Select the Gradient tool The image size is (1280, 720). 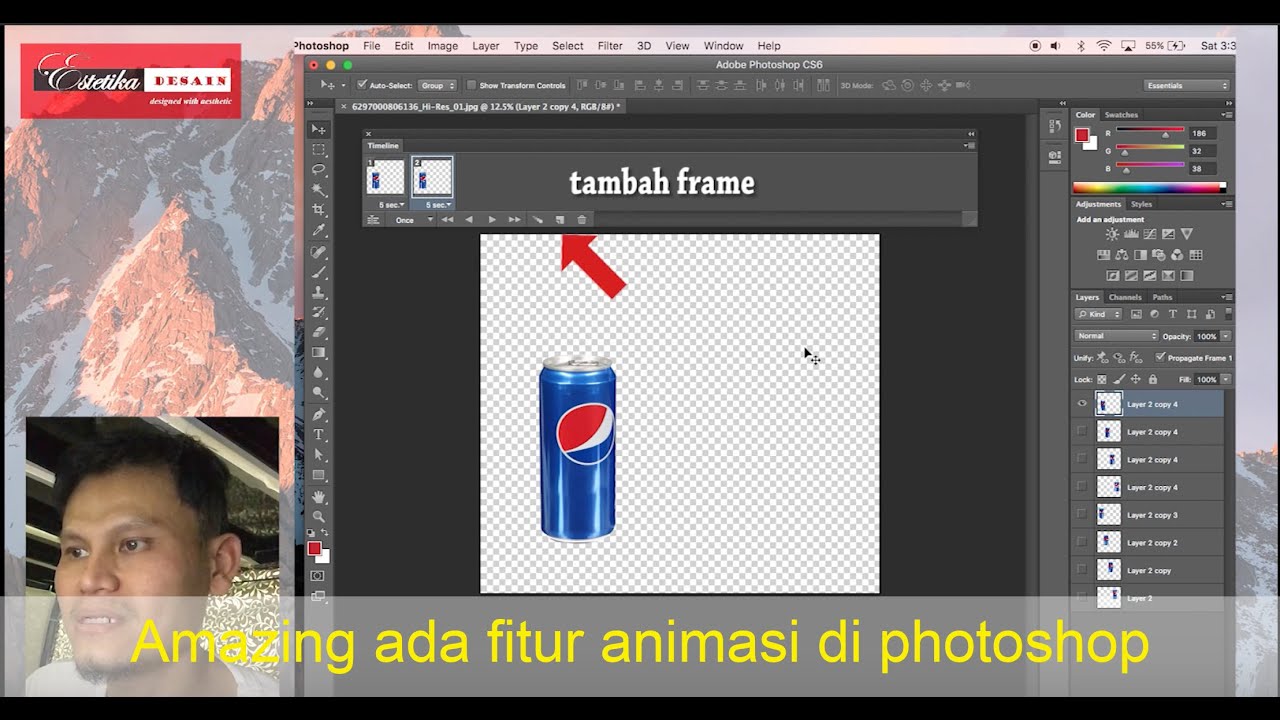pyautogui.click(x=319, y=353)
